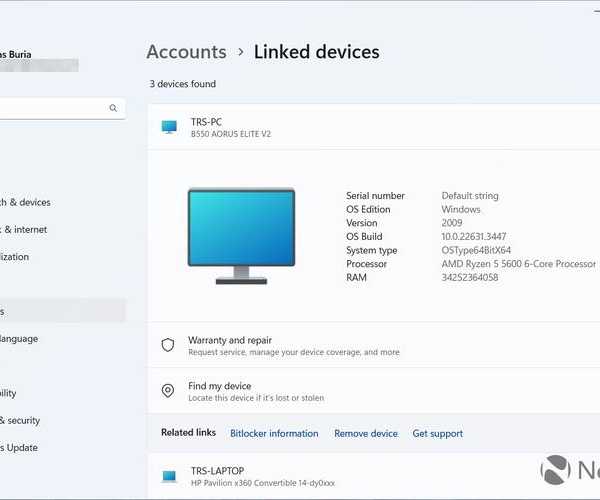Click the Find my device location pin icon

click(168, 391)
